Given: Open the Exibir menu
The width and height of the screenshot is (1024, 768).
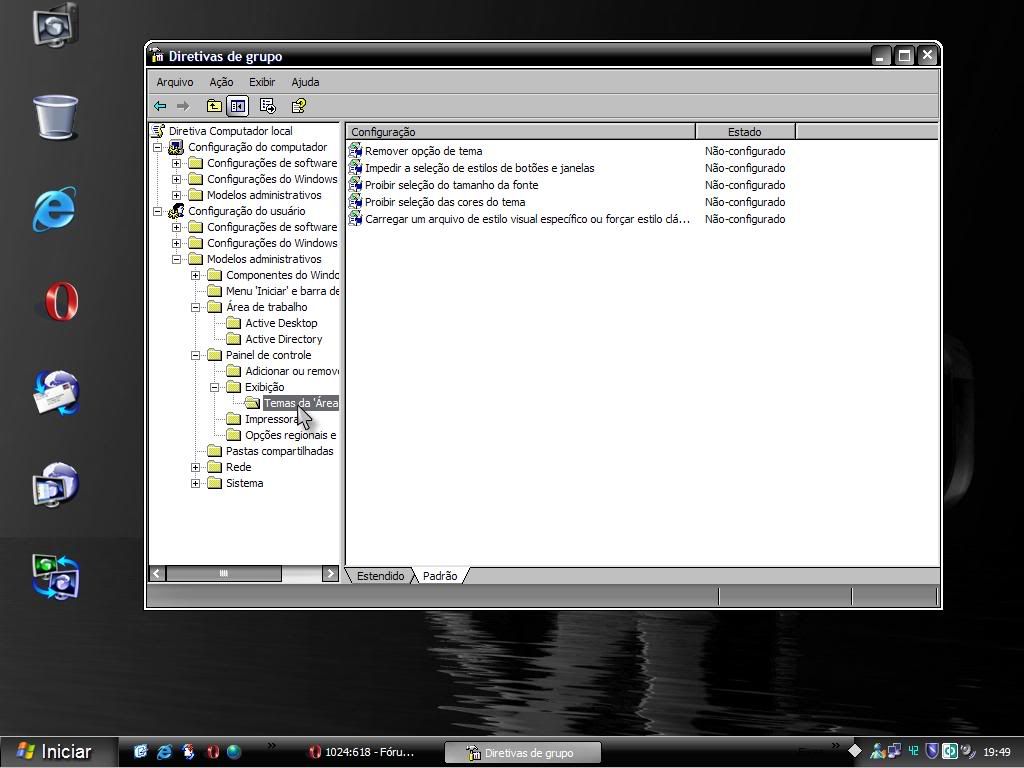Looking at the screenshot, I should 262,82.
